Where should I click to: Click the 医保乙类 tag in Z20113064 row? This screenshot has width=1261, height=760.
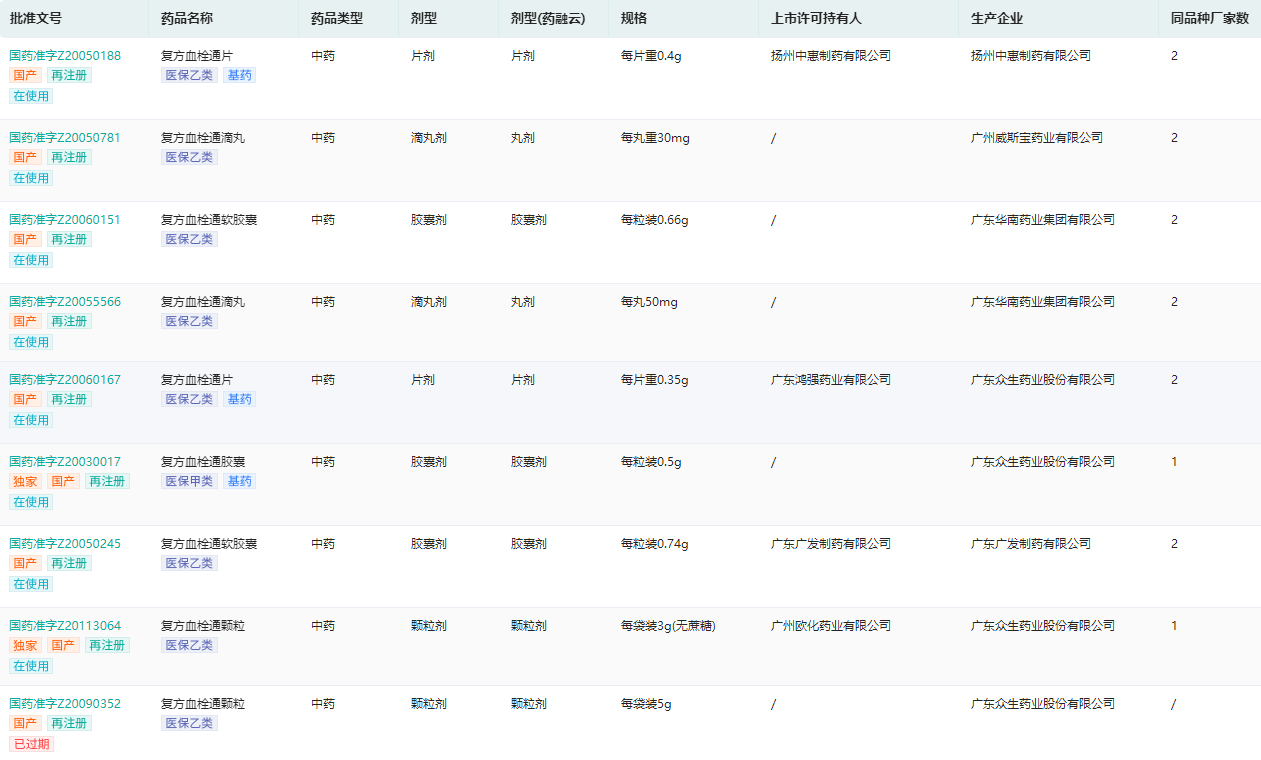189,645
